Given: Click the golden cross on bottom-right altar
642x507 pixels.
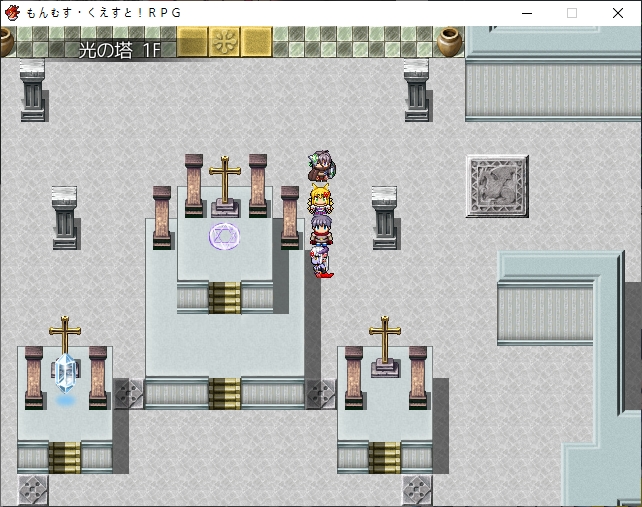Looking at the screenshot, I should (385, 346).
